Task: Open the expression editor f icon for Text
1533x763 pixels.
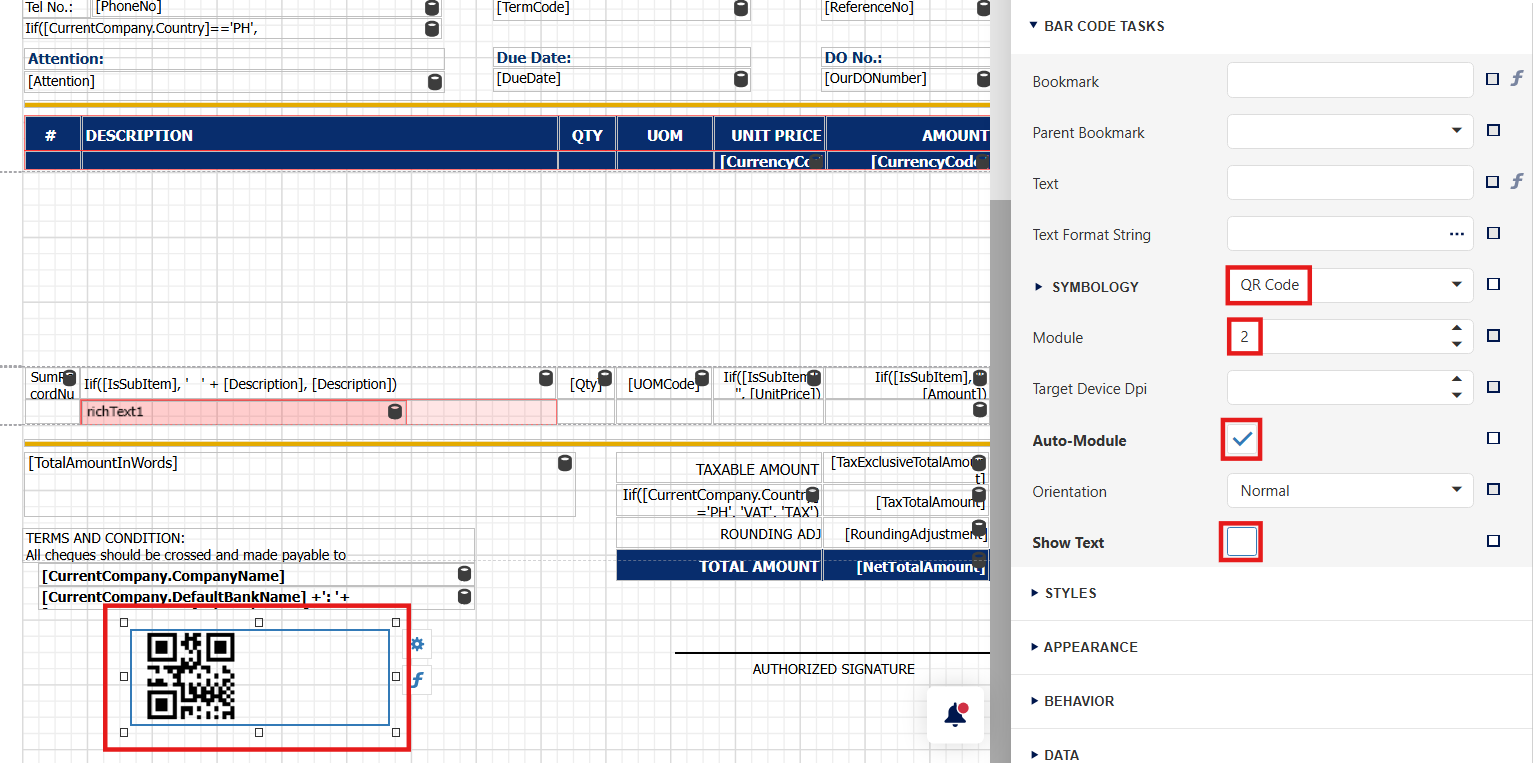Action: pyautogui.click(x=1516, y=181)
